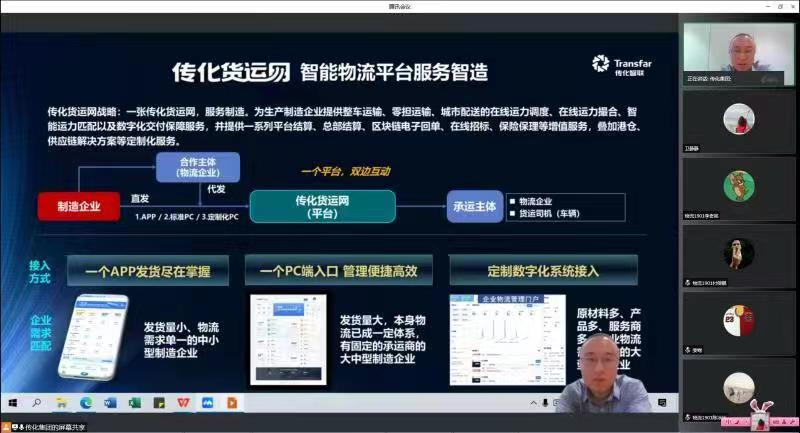
Task: Click the 合作主体 (物流企业) box
Action: [x=198, y=167]
